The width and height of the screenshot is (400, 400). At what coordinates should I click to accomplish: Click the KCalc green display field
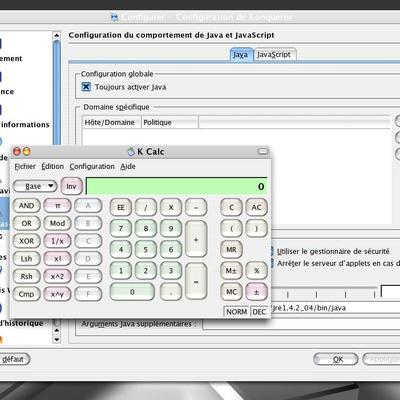click(x=177, y=186)
